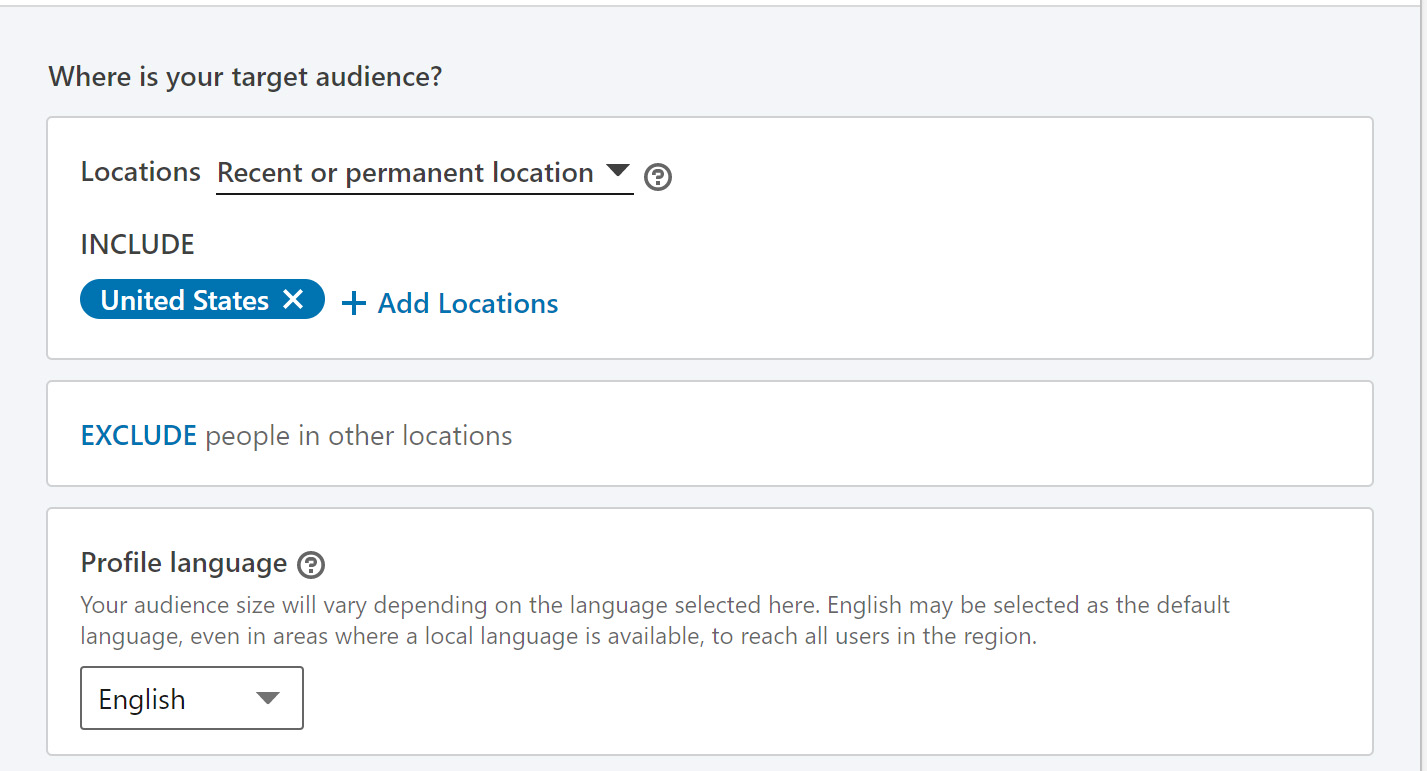Click the plus icon beside Add Locations
Viewport: 1427px width, 771px height.
pos(354,304)
